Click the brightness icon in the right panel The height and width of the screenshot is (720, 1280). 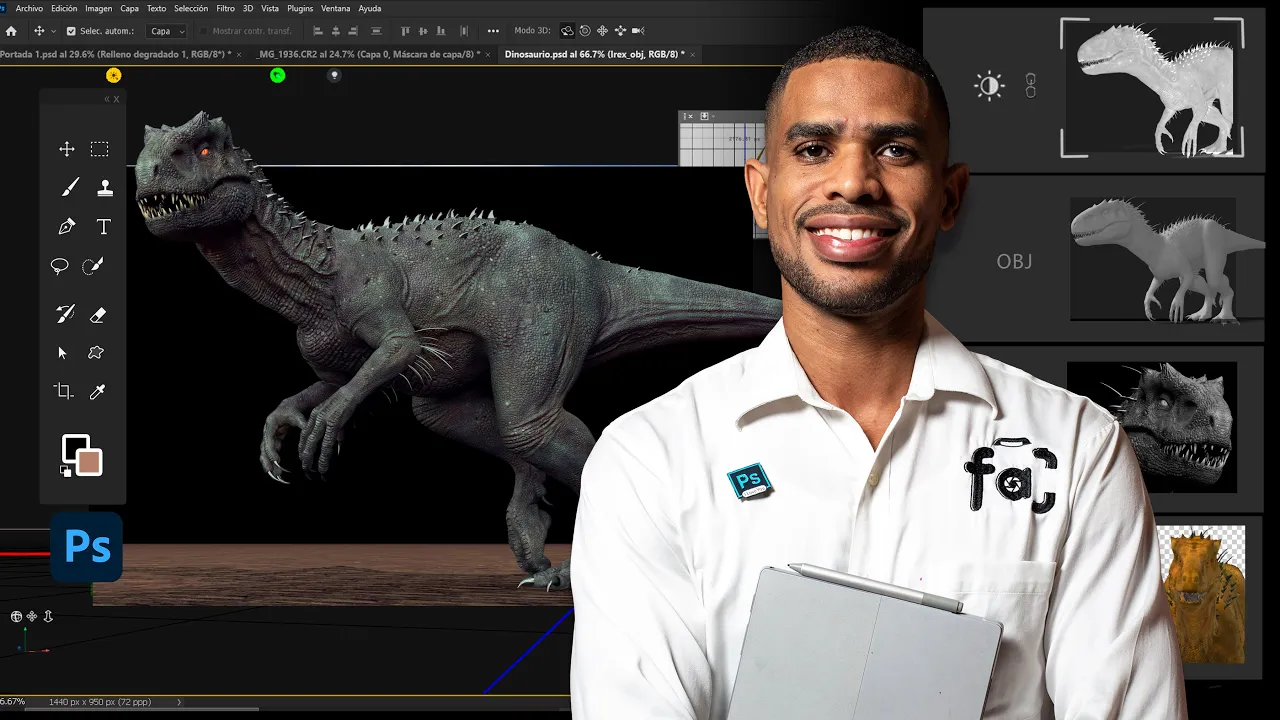(989, 86)
